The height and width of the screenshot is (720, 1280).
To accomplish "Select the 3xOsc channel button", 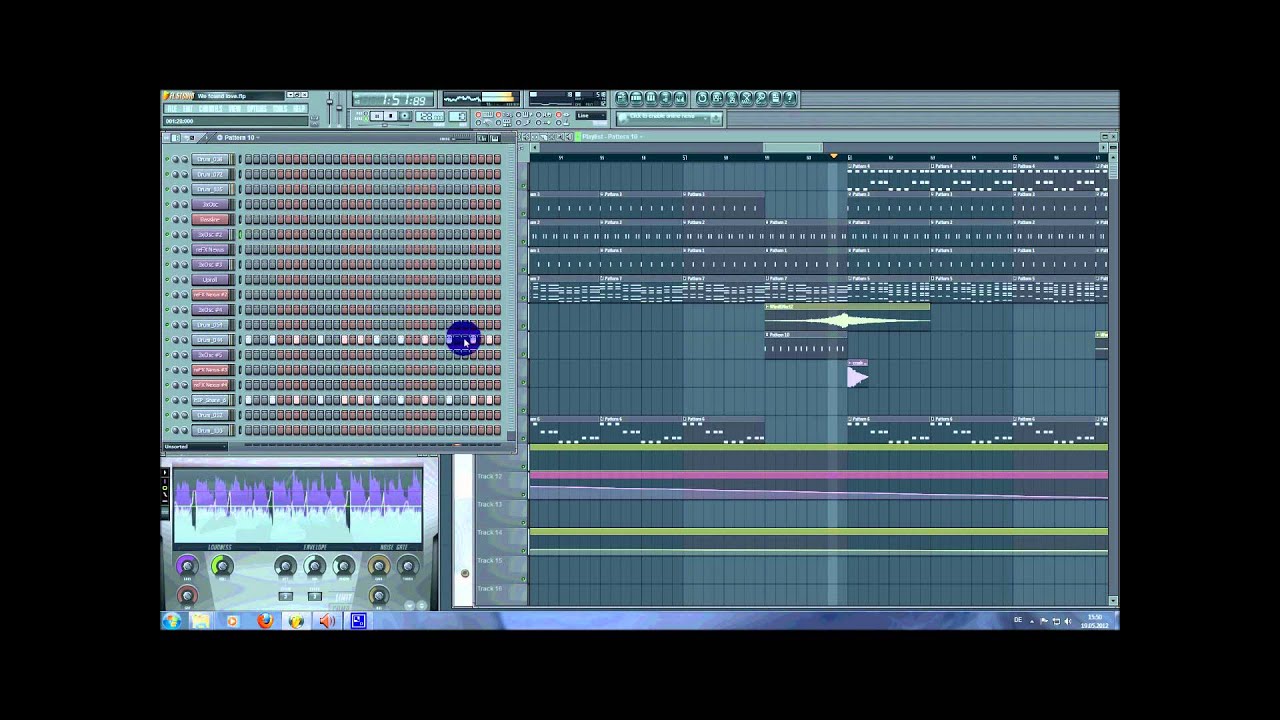I will point(210,204).
